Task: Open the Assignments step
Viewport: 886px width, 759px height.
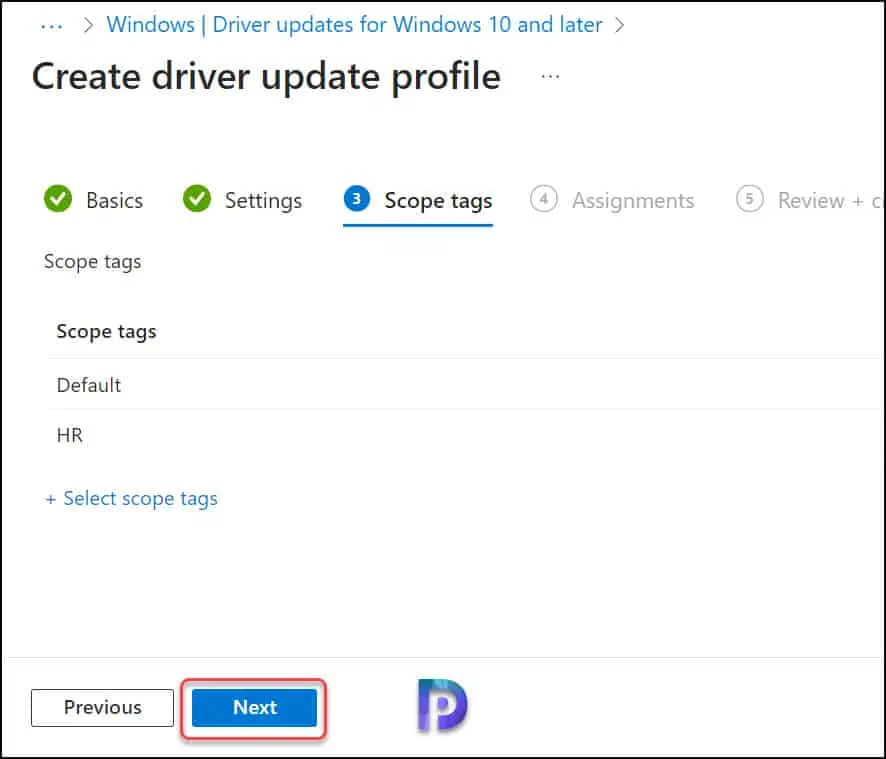Action: coord(612,200)
